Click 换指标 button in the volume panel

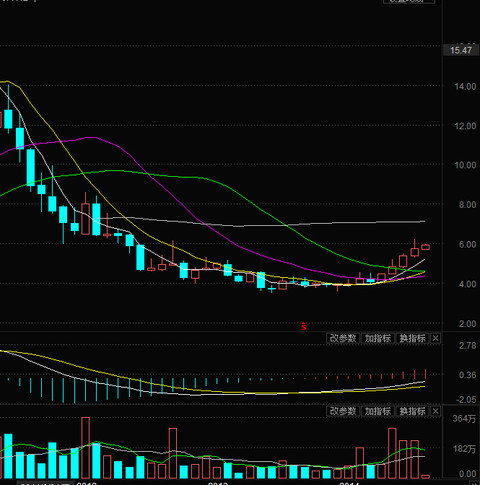pyautogui.click(x=412, y=411)
